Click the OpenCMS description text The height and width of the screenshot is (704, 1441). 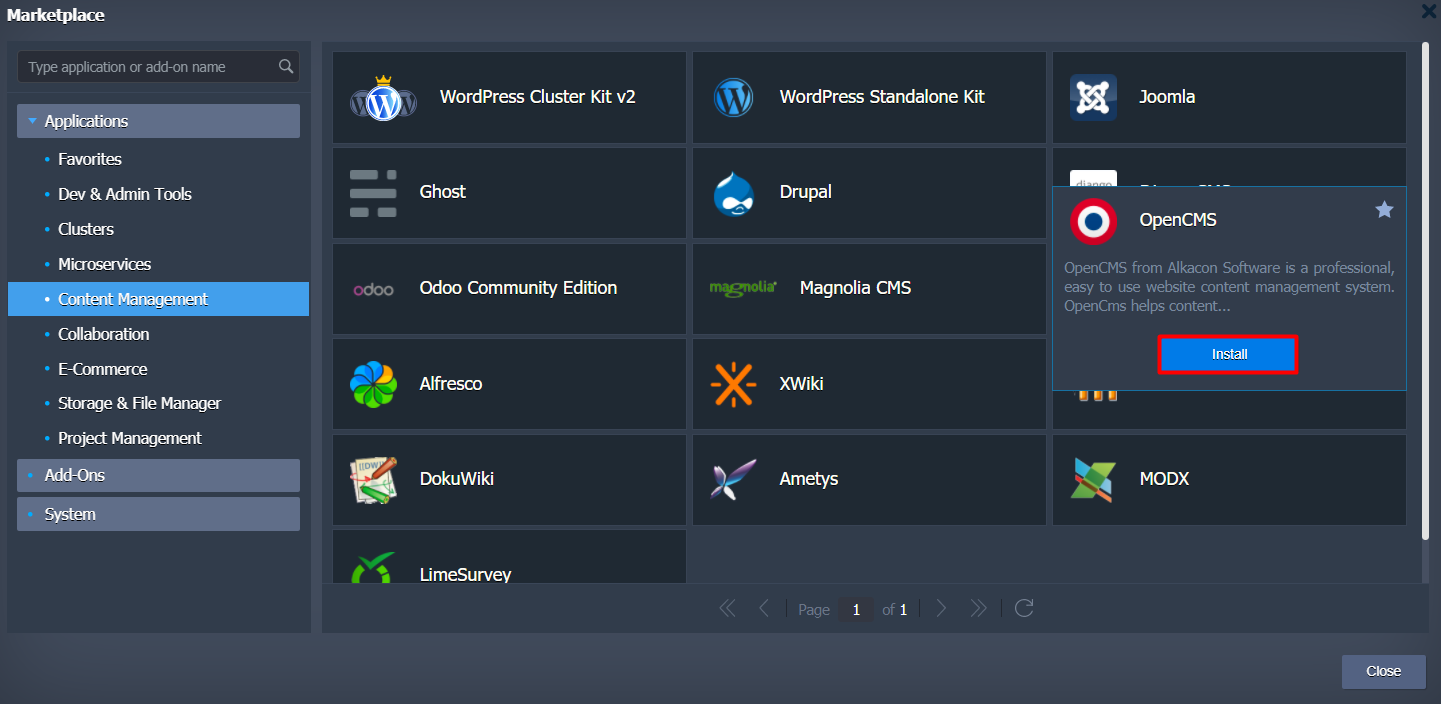pyautogui.click(x=1229, y=287)
